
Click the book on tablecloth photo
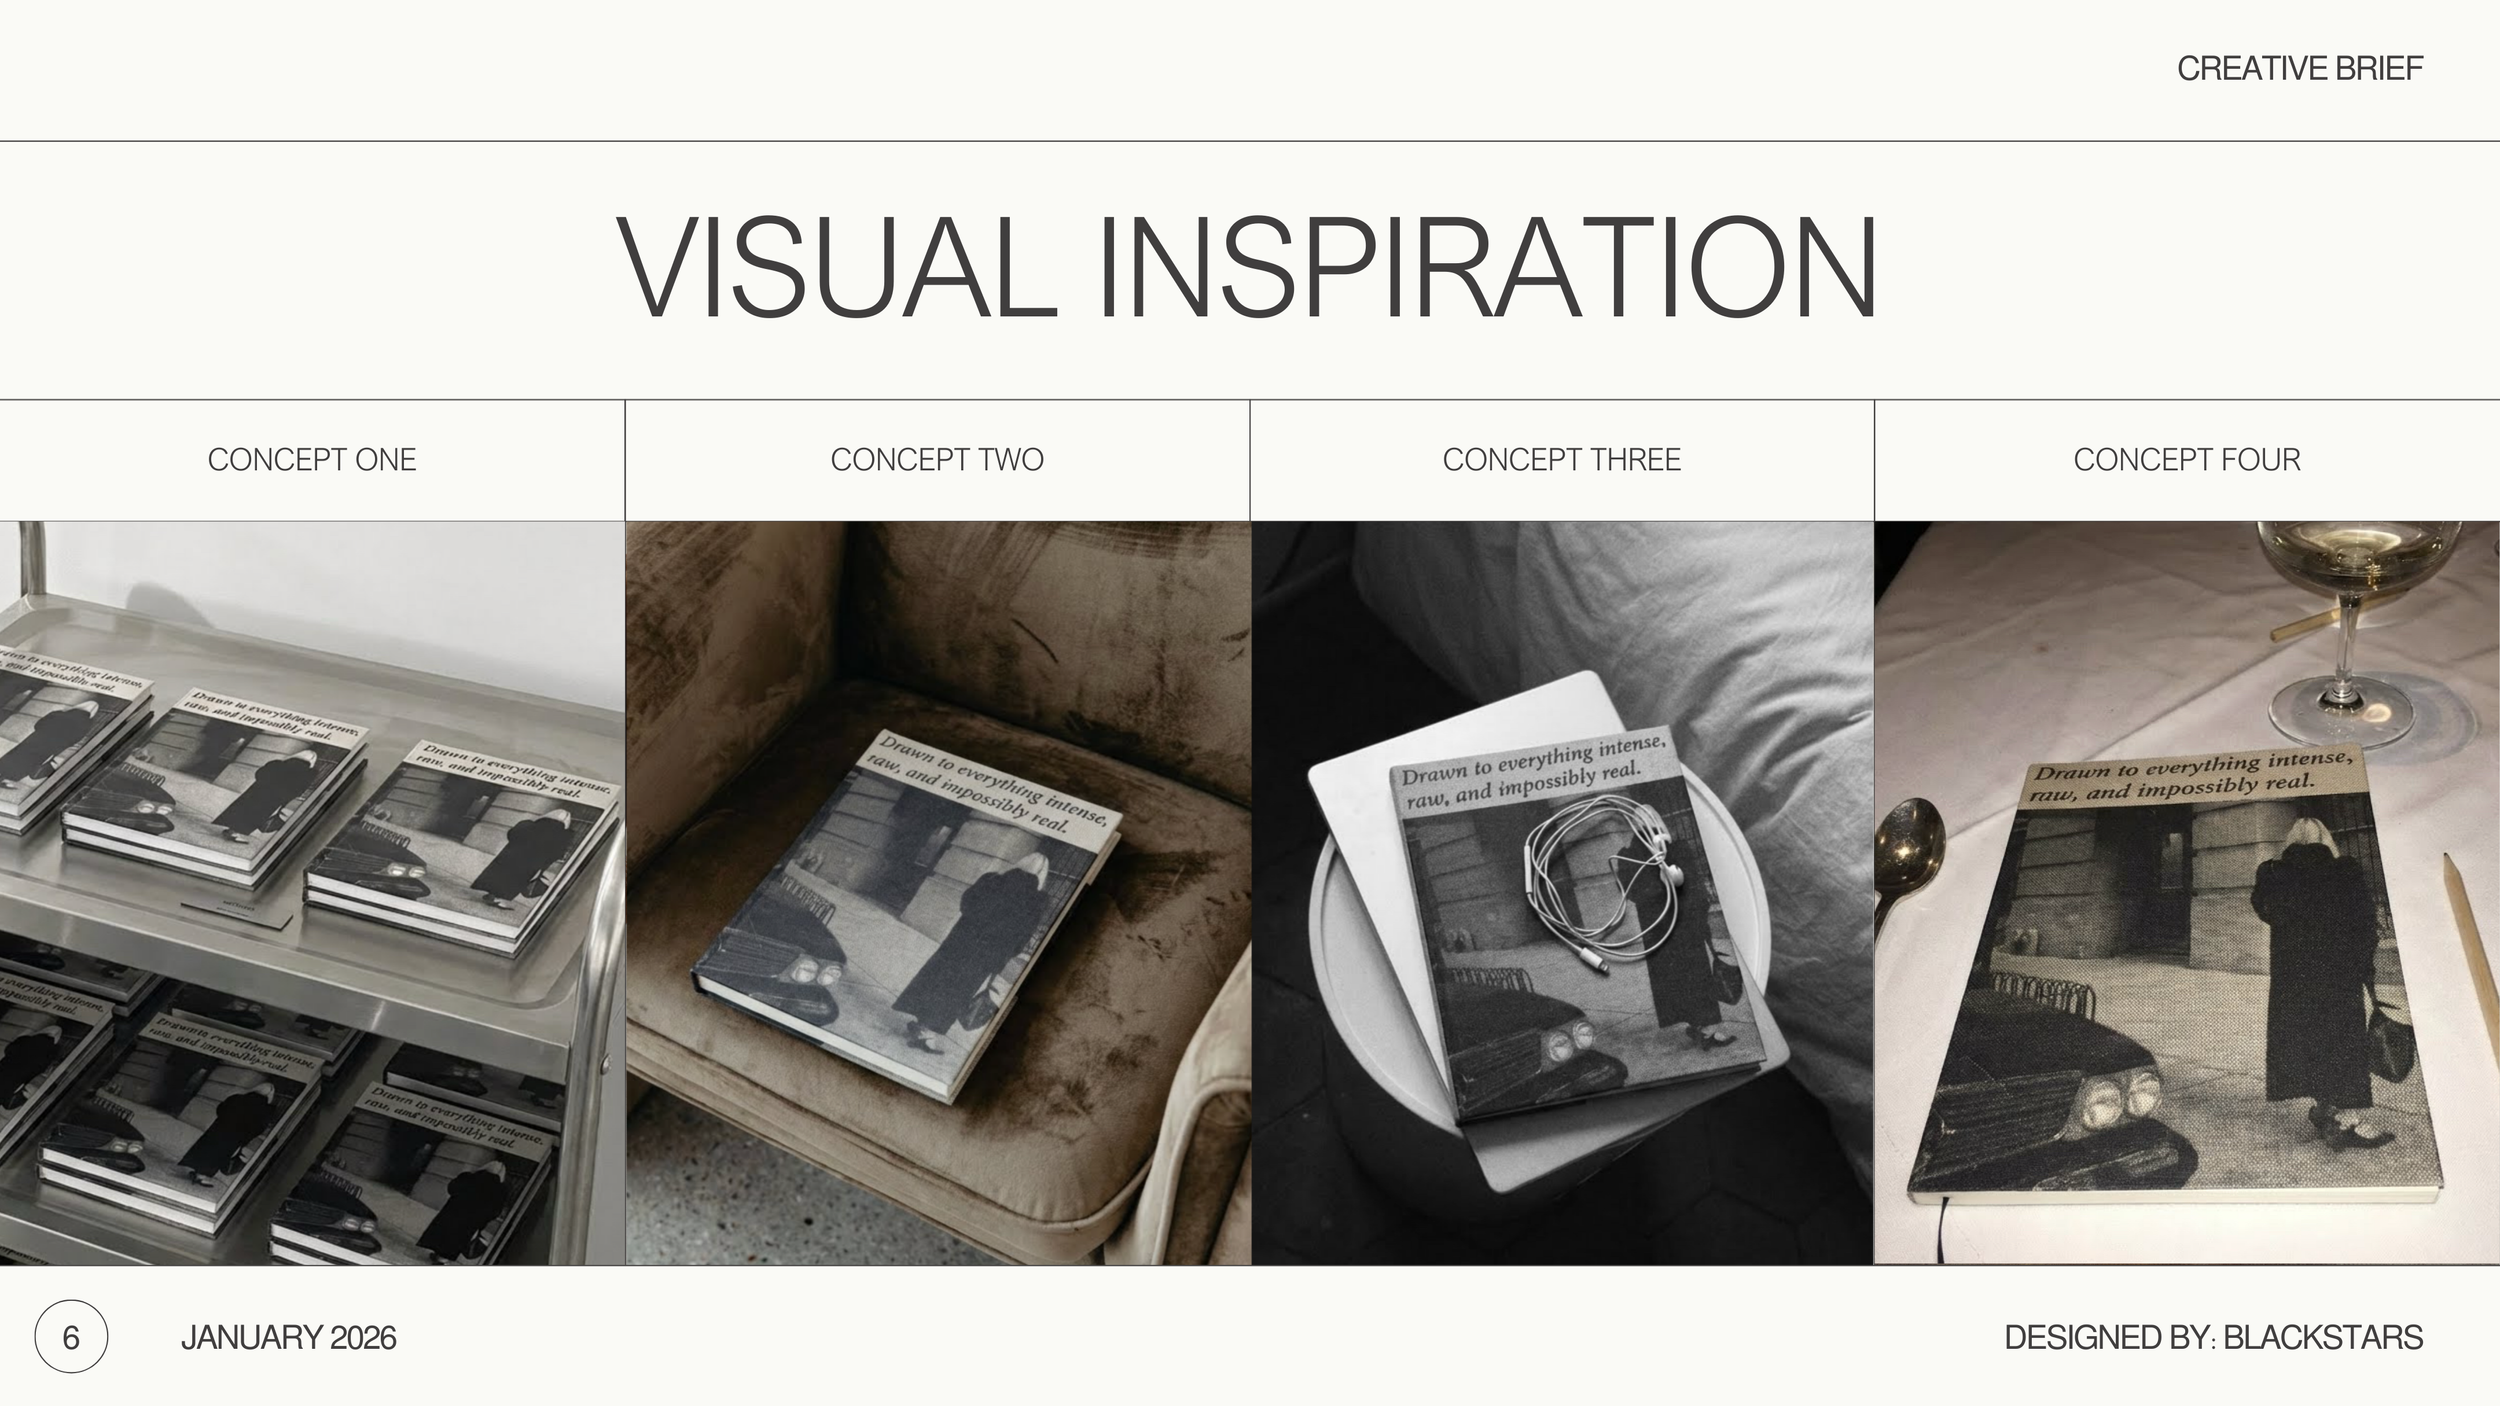click(2187, 893)
